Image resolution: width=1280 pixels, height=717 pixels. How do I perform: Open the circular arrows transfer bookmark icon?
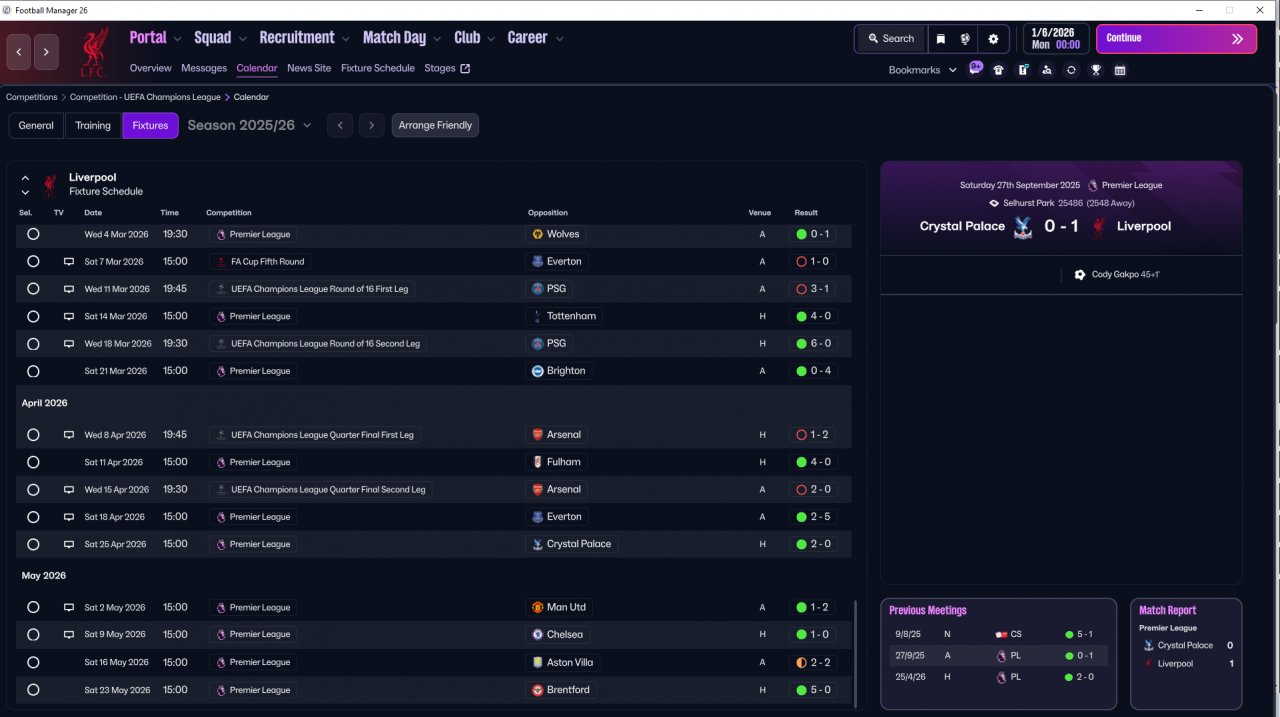(x=1071, y=70)
